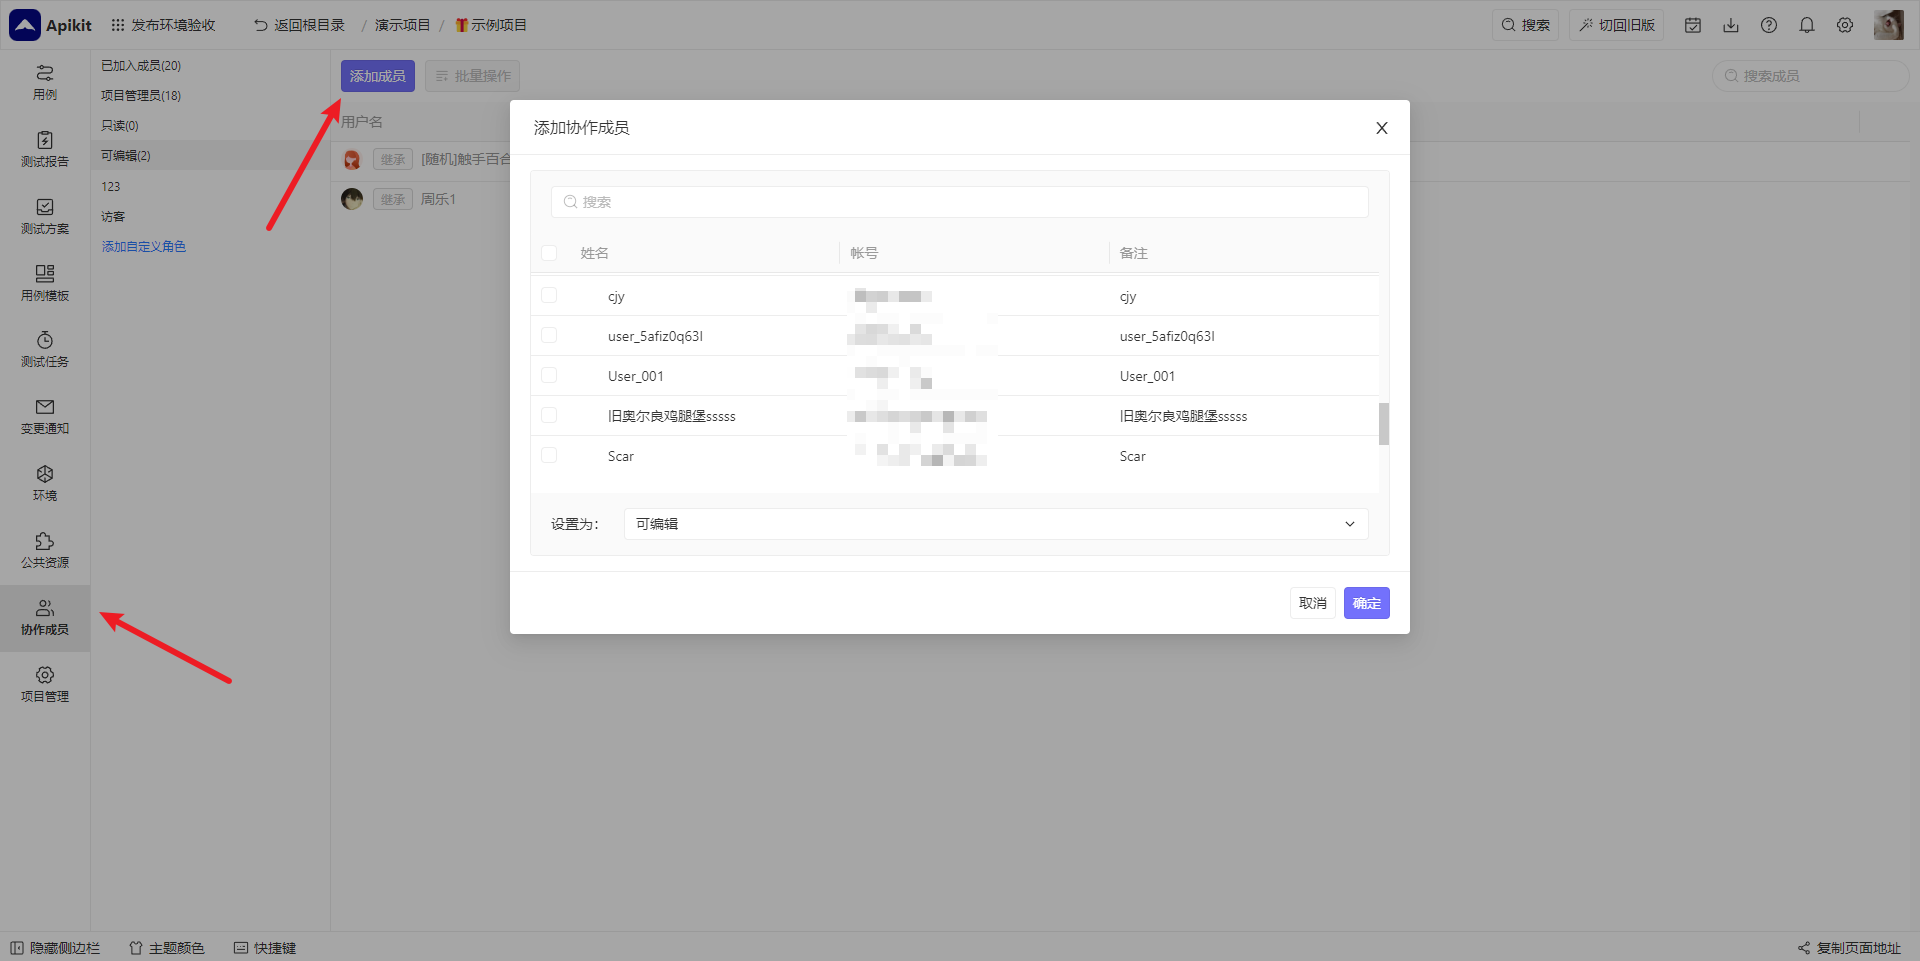1920x961 pixels.
Task: Click the 切回旧版 button
Action: (x=1617, y=25)
